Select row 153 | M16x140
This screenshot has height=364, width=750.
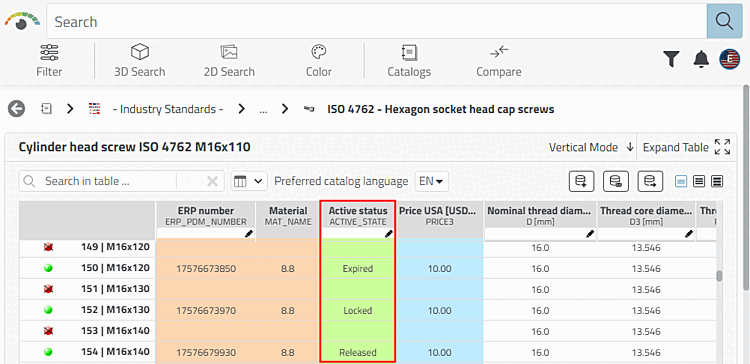pos(115,331)
